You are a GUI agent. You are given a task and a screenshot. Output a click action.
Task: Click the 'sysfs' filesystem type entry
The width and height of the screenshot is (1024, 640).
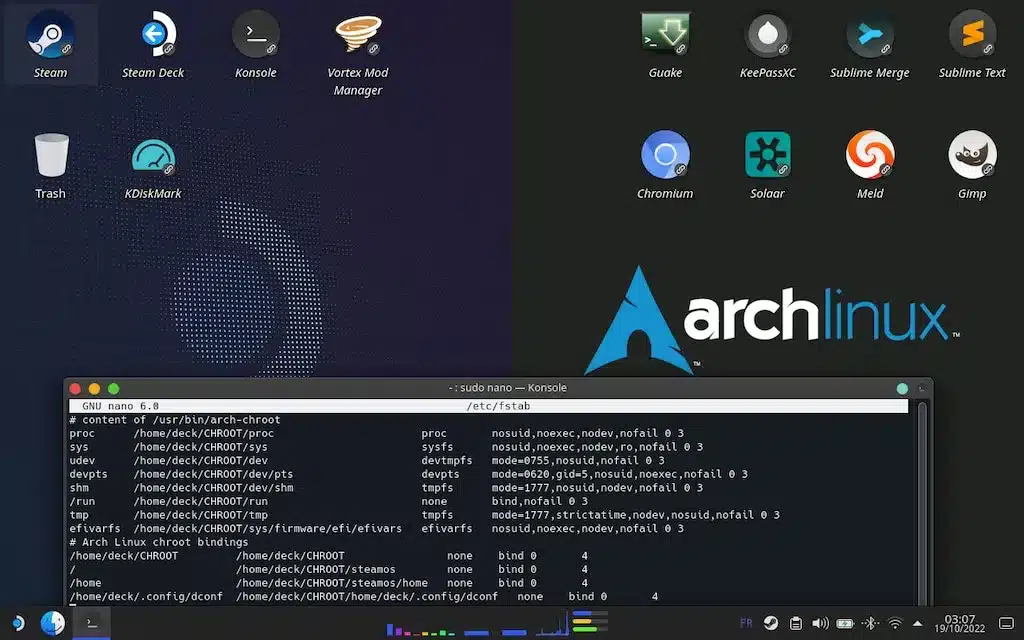click(x=437, y=447)
